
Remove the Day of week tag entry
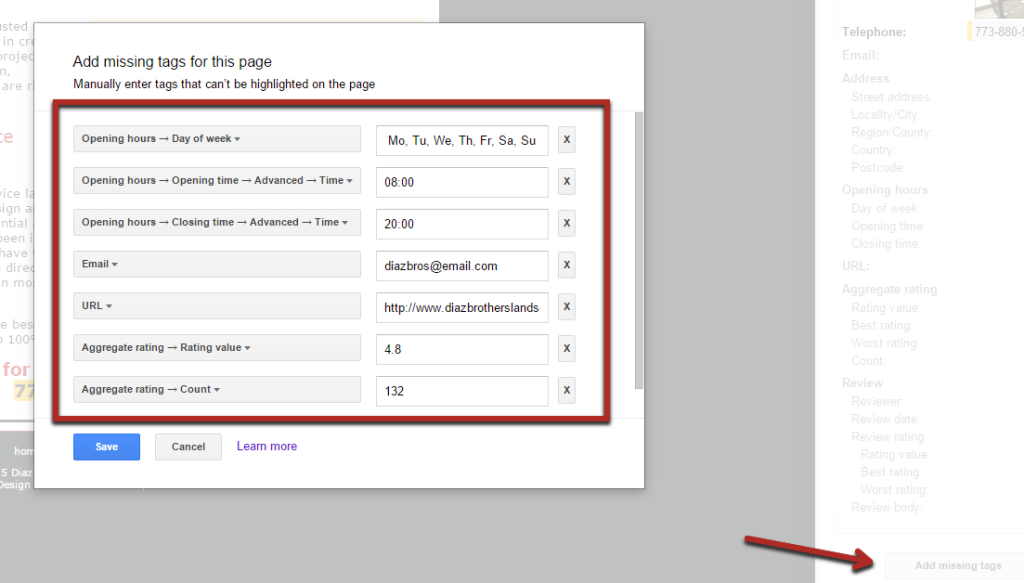[x=566, y=139]
